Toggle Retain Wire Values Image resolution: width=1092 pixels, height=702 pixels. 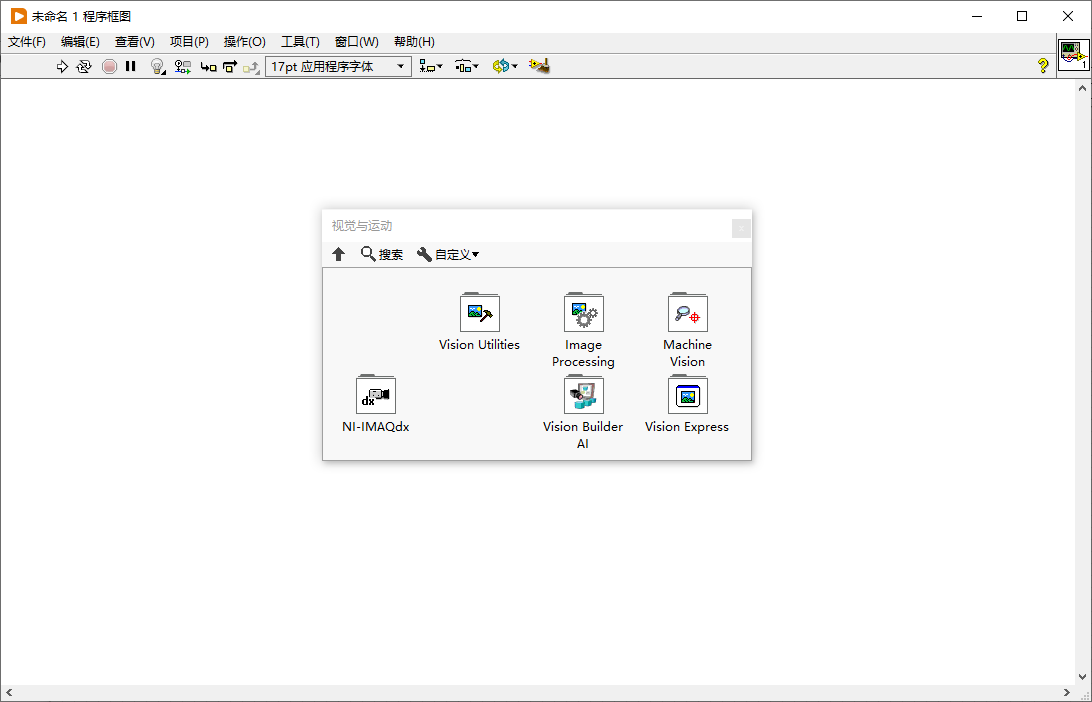[182, 66]
